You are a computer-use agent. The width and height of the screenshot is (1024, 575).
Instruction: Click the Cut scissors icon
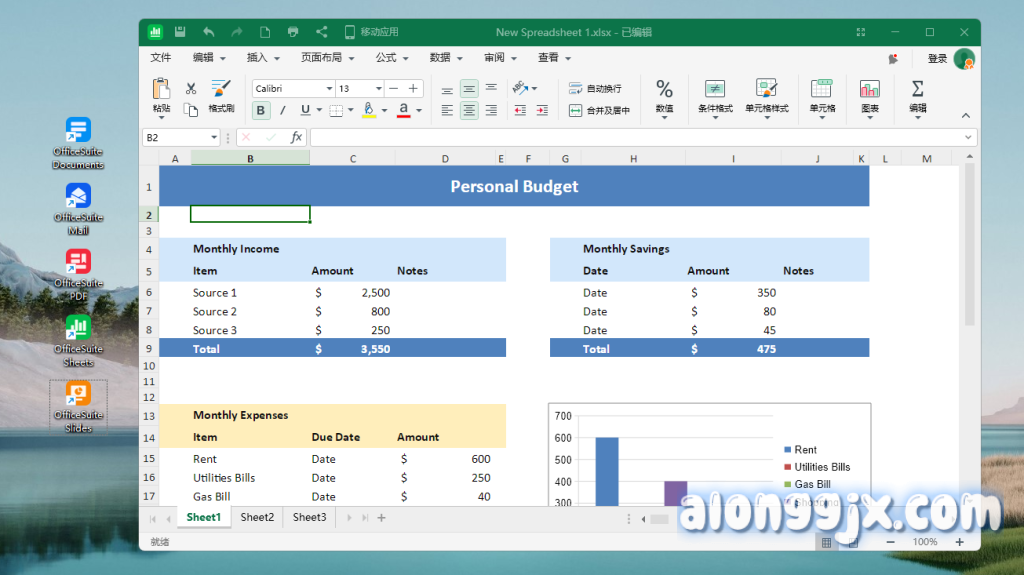point(191,89)
